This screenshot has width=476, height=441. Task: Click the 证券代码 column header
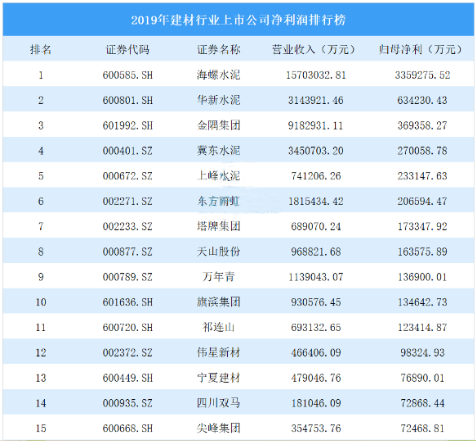click(128, 50)
